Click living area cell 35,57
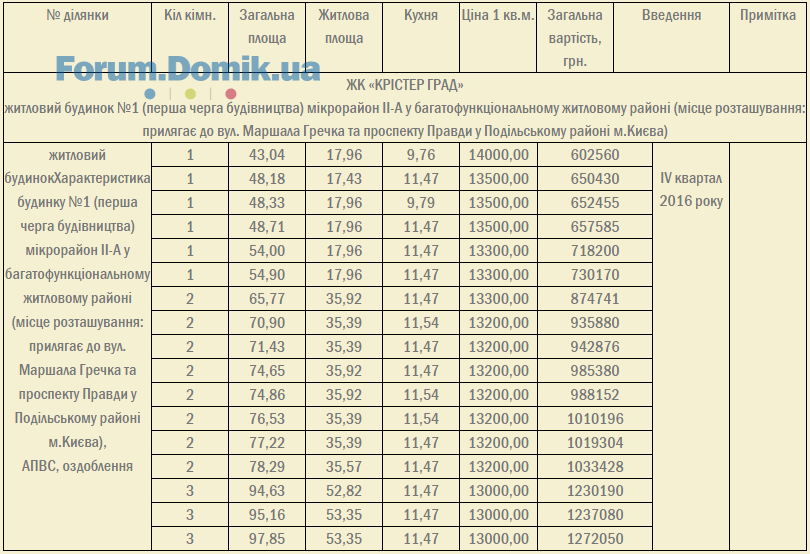The image size is (810, 554). click(344, 467)
